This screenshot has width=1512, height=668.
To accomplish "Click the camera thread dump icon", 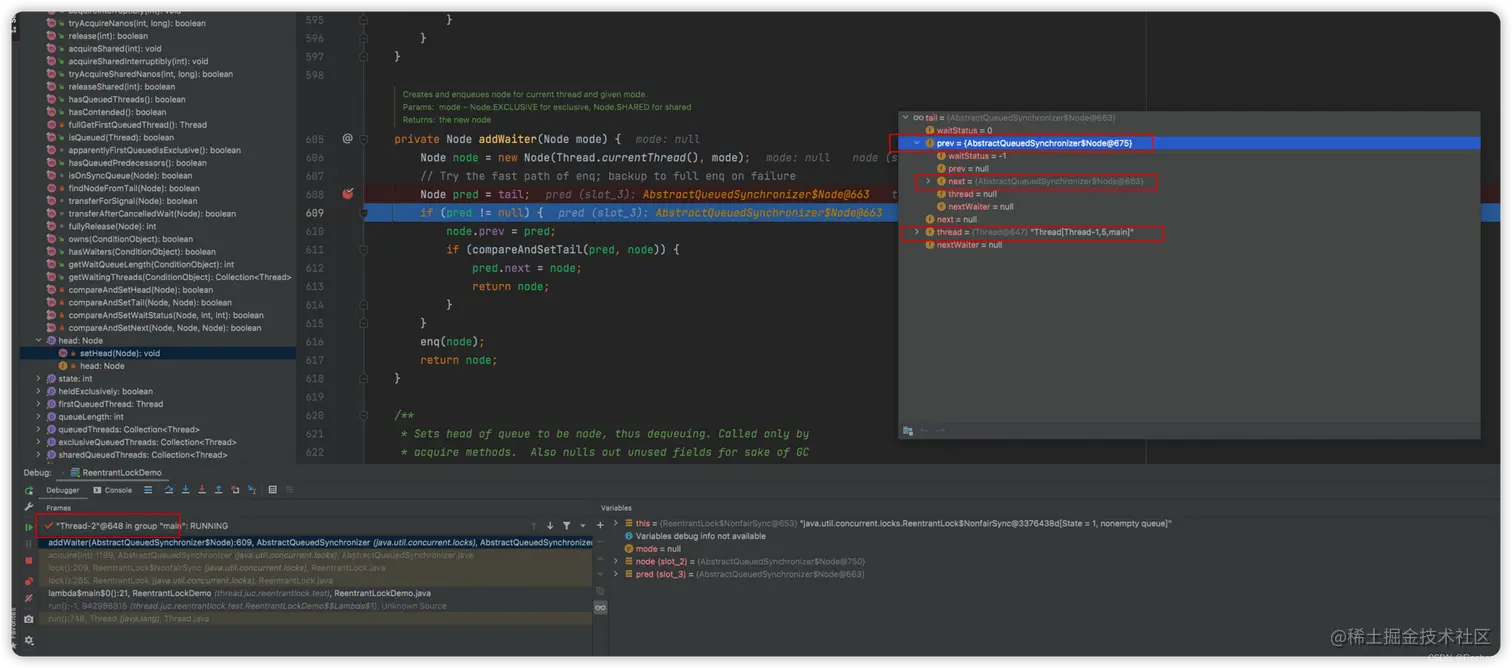I will pyautogui.click(x=28, y=620).
